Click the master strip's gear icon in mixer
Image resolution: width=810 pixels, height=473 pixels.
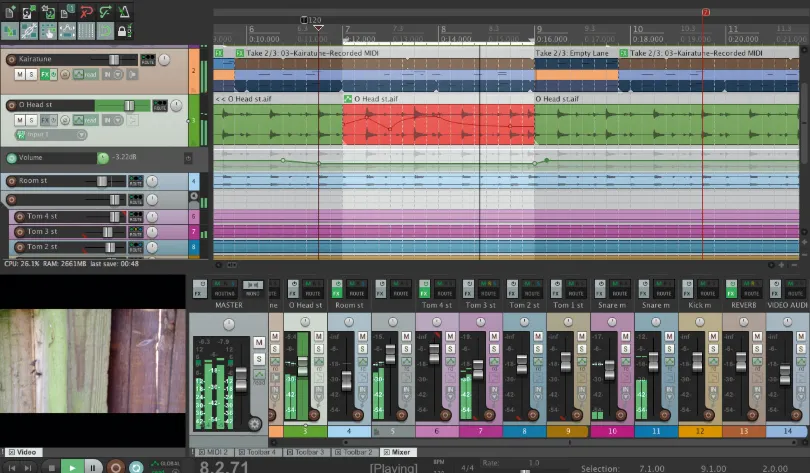tap(254, 424)
